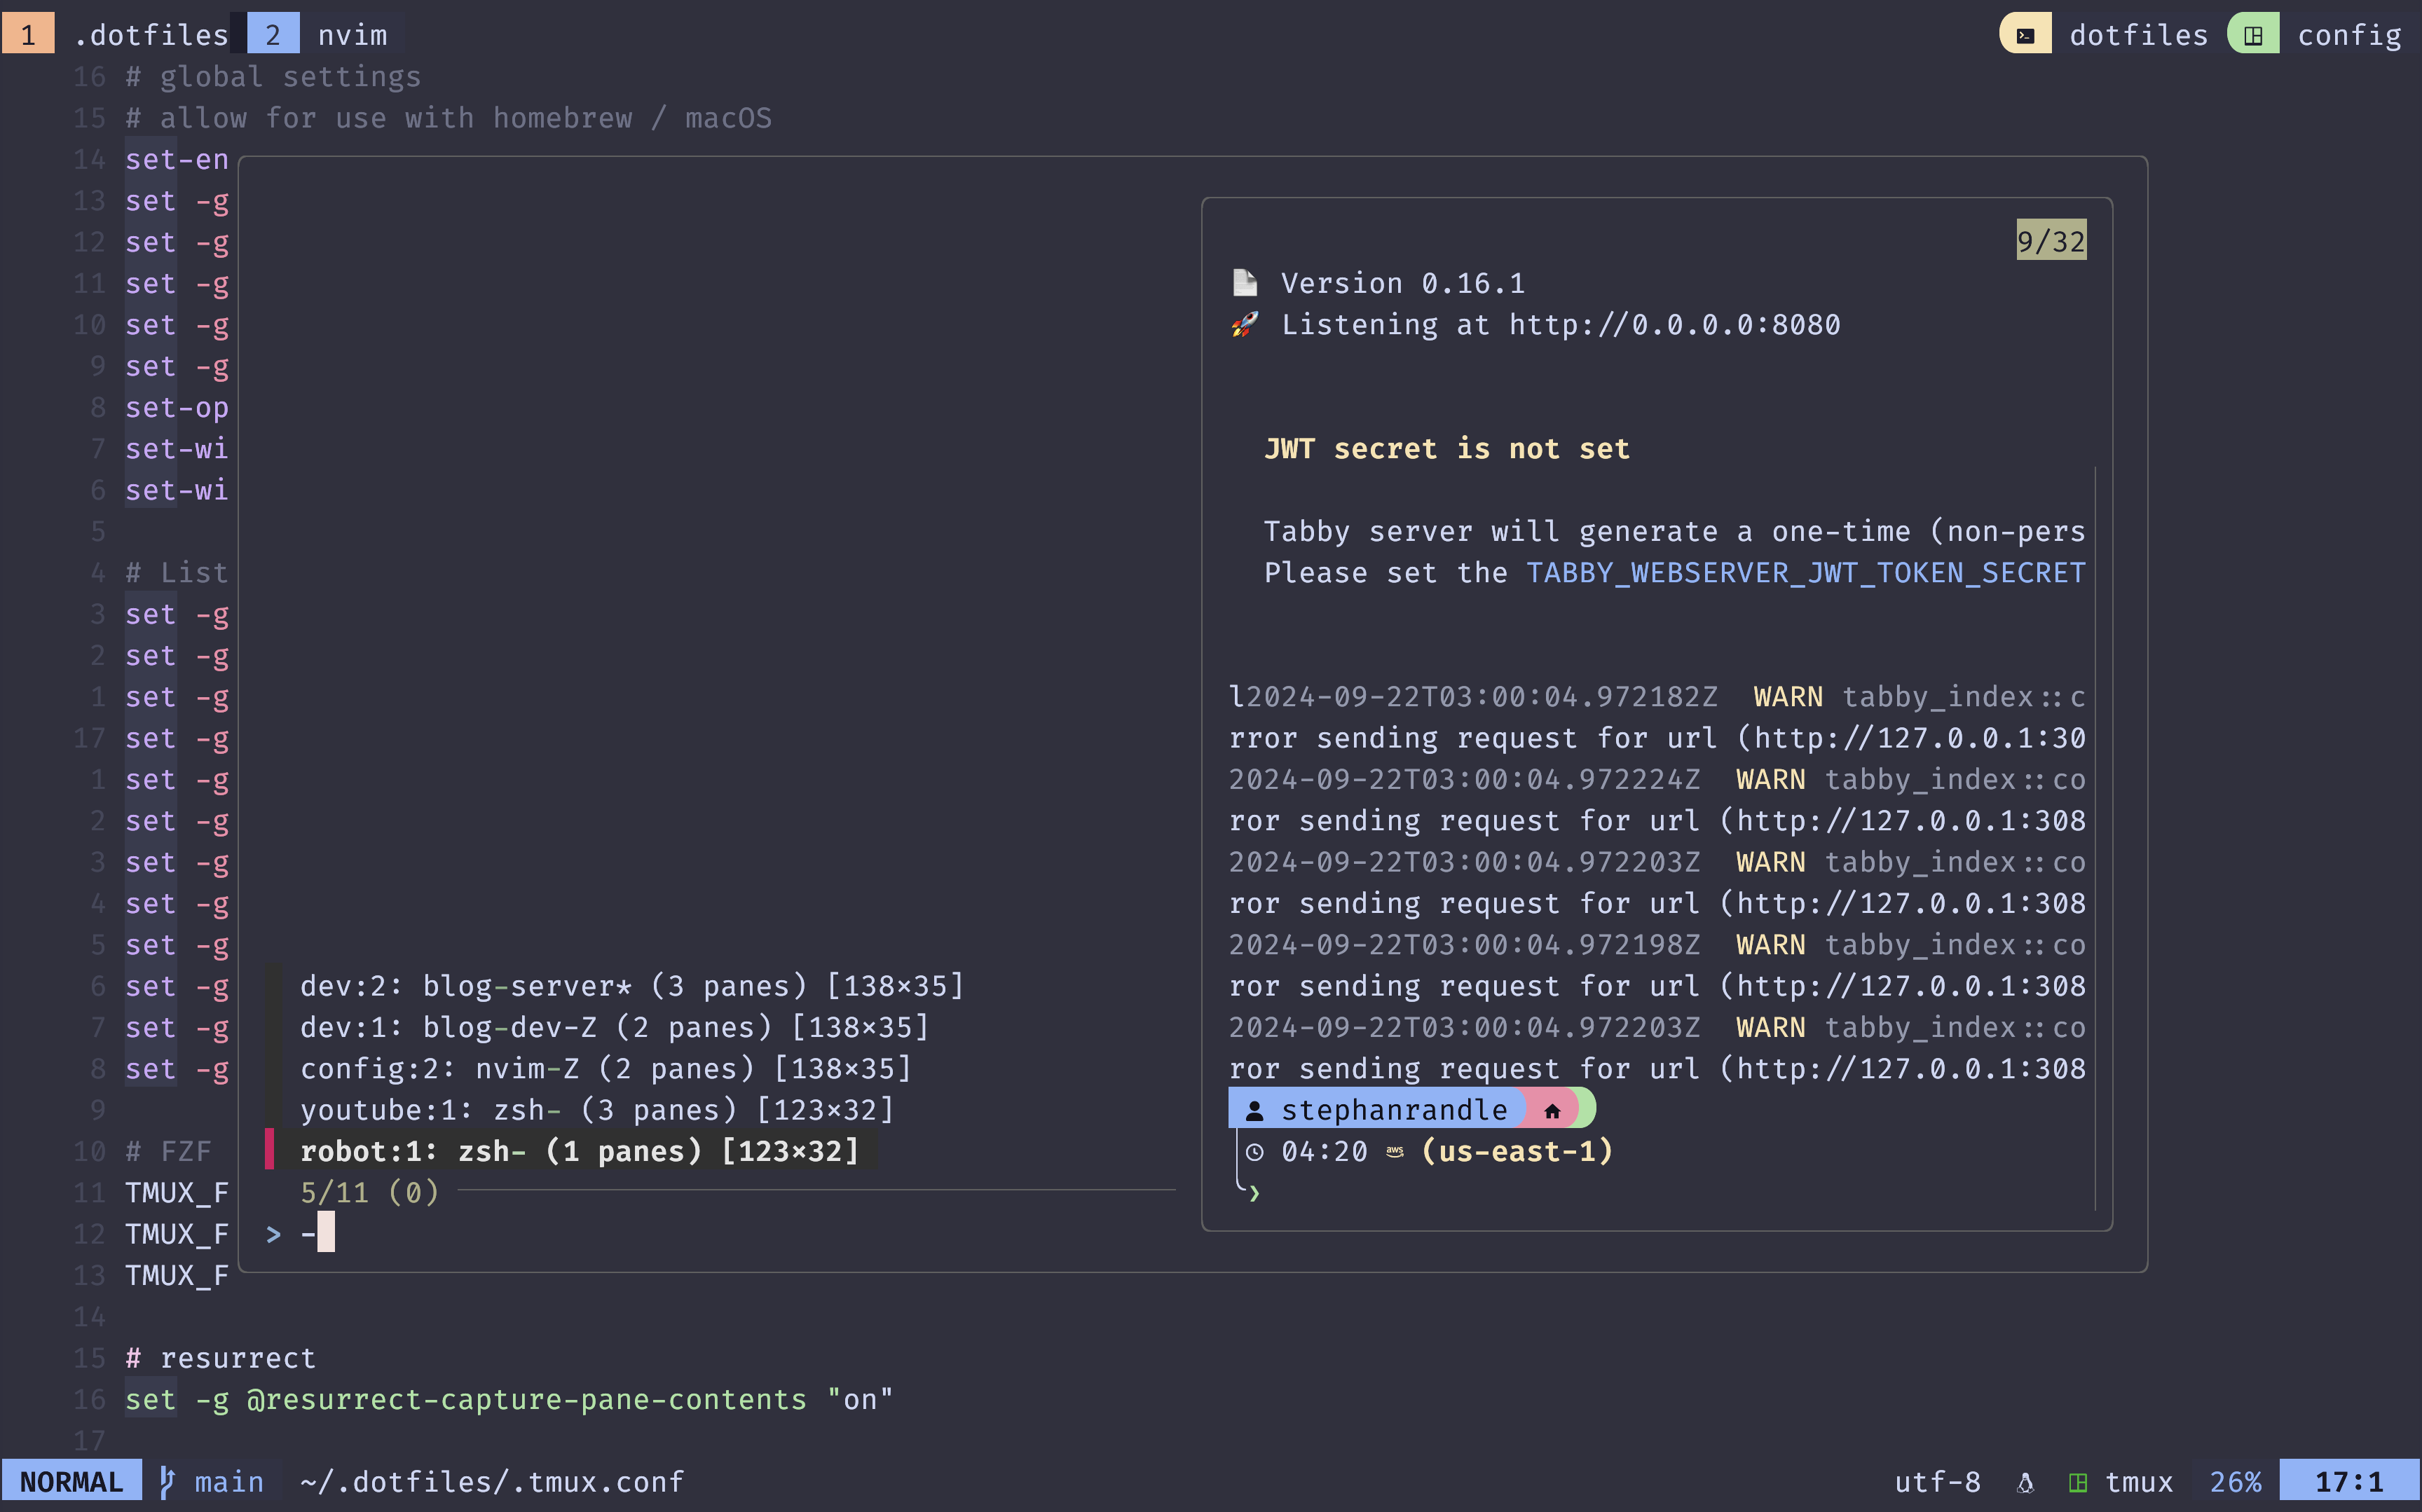Click the # FZF comment line

(x=168, y=1151)
